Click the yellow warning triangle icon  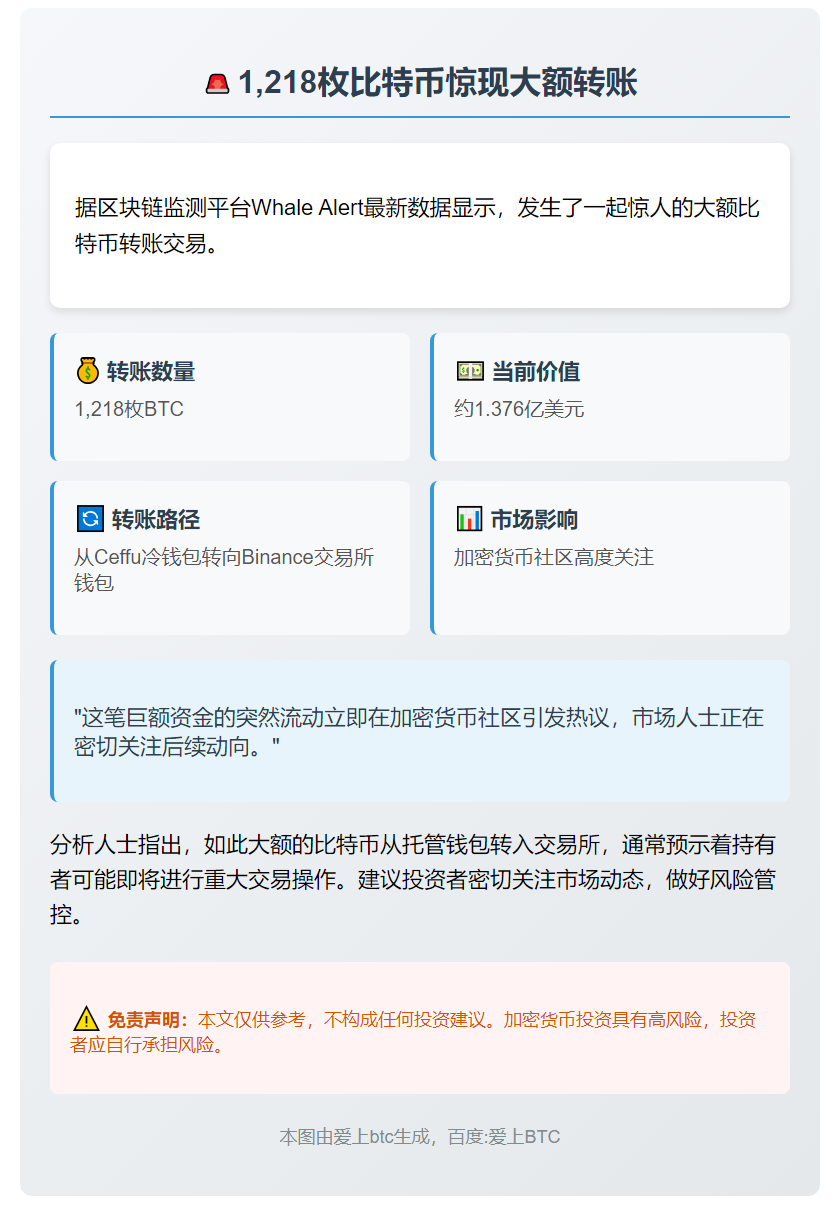tap(86, 1020)
